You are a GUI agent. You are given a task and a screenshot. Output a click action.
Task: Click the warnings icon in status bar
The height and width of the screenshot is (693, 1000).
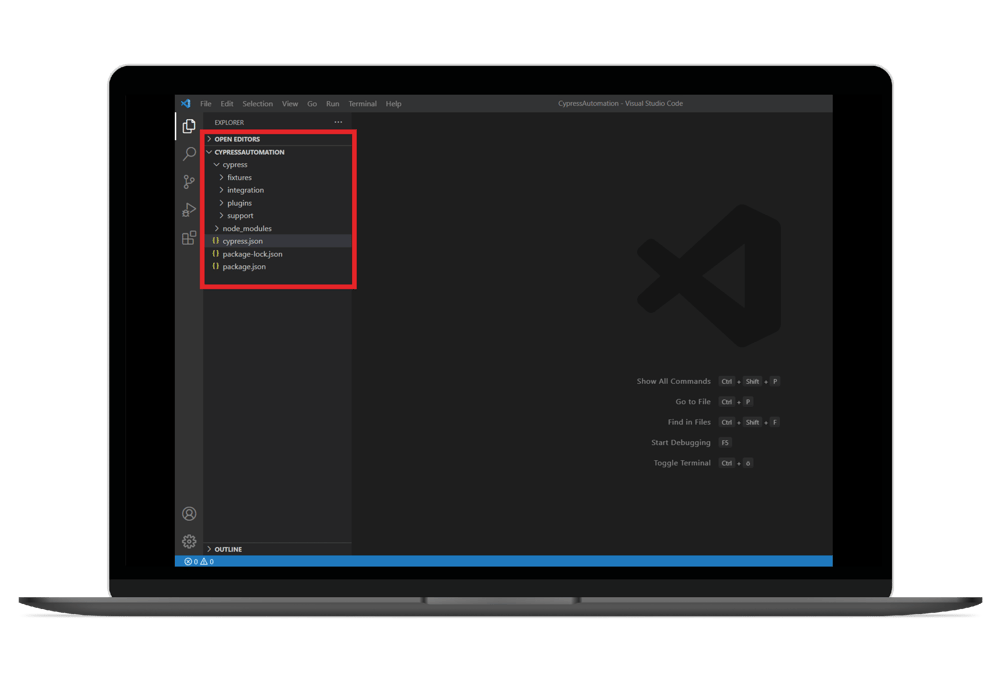click(x=204, y=562)
